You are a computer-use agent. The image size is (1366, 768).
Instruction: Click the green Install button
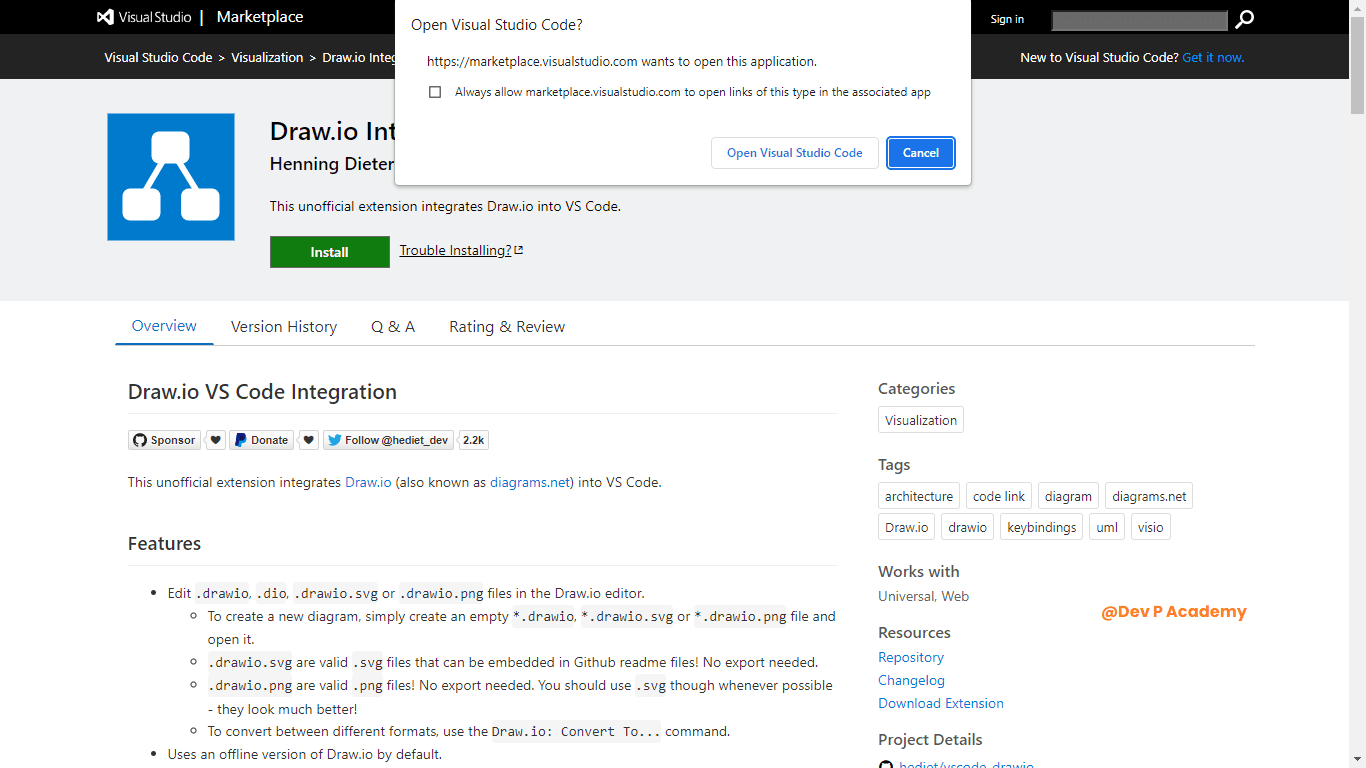(329, 252)
